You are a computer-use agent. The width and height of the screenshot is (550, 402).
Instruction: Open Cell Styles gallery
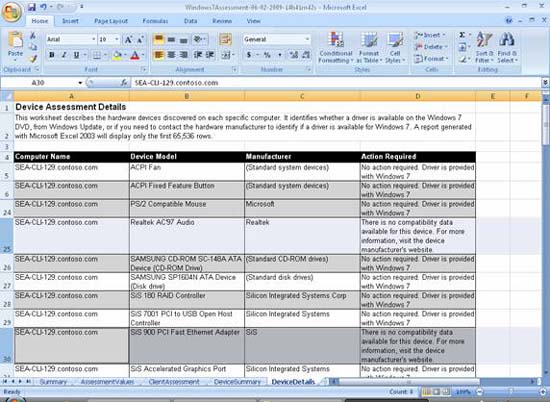click(395, 47)
